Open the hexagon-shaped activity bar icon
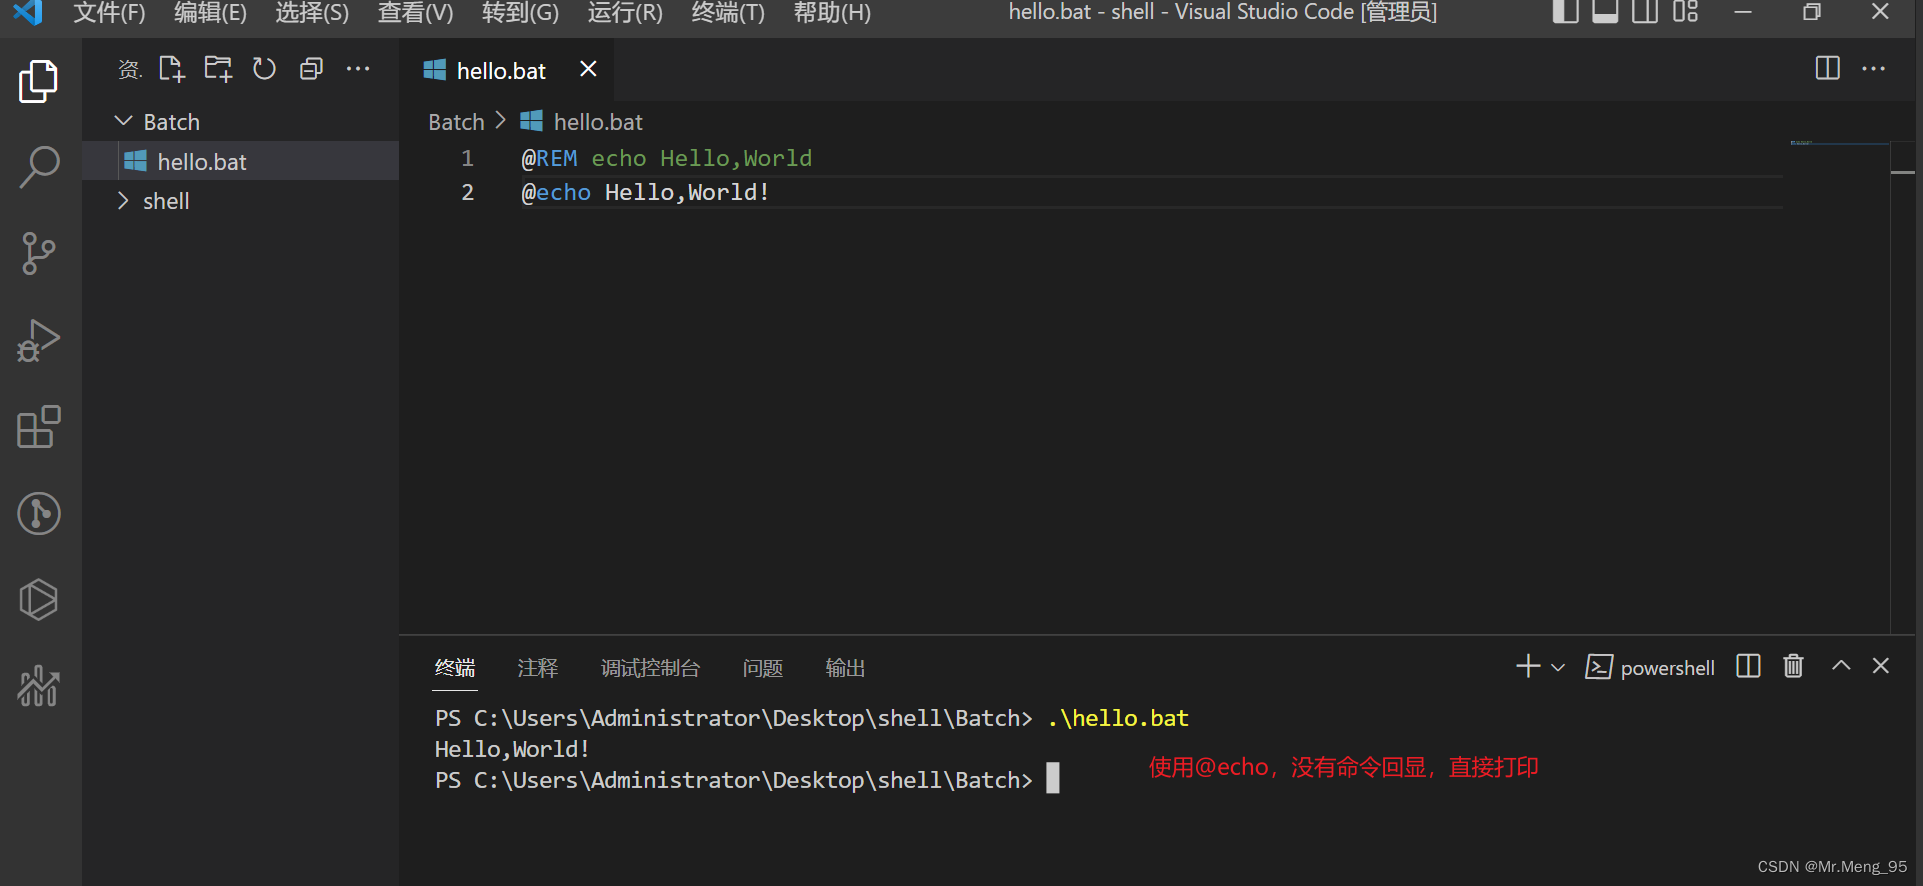The width and height of the screenshot is (1923, 886). [x=39, y=600]
